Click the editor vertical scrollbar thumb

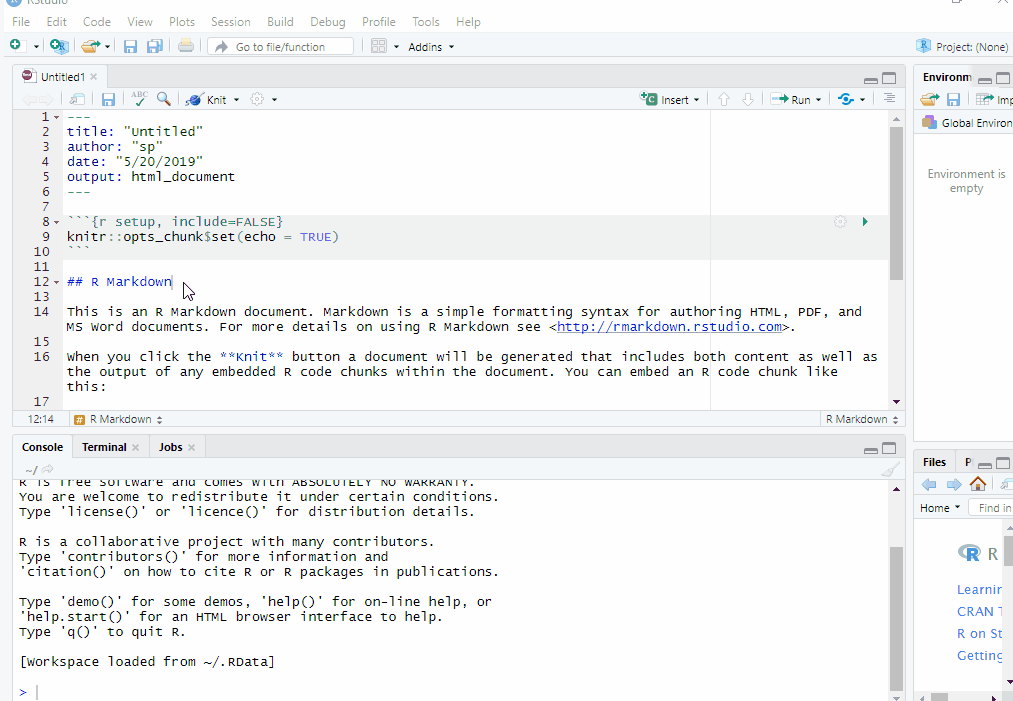pos(896,203)
